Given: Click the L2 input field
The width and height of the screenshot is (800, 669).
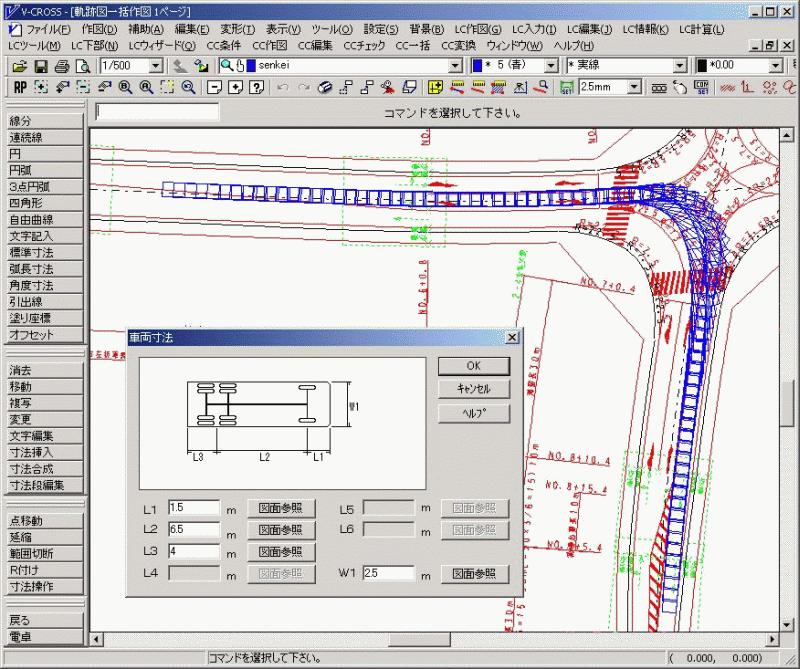Looking at the screenshot, I should coord(194,529).
